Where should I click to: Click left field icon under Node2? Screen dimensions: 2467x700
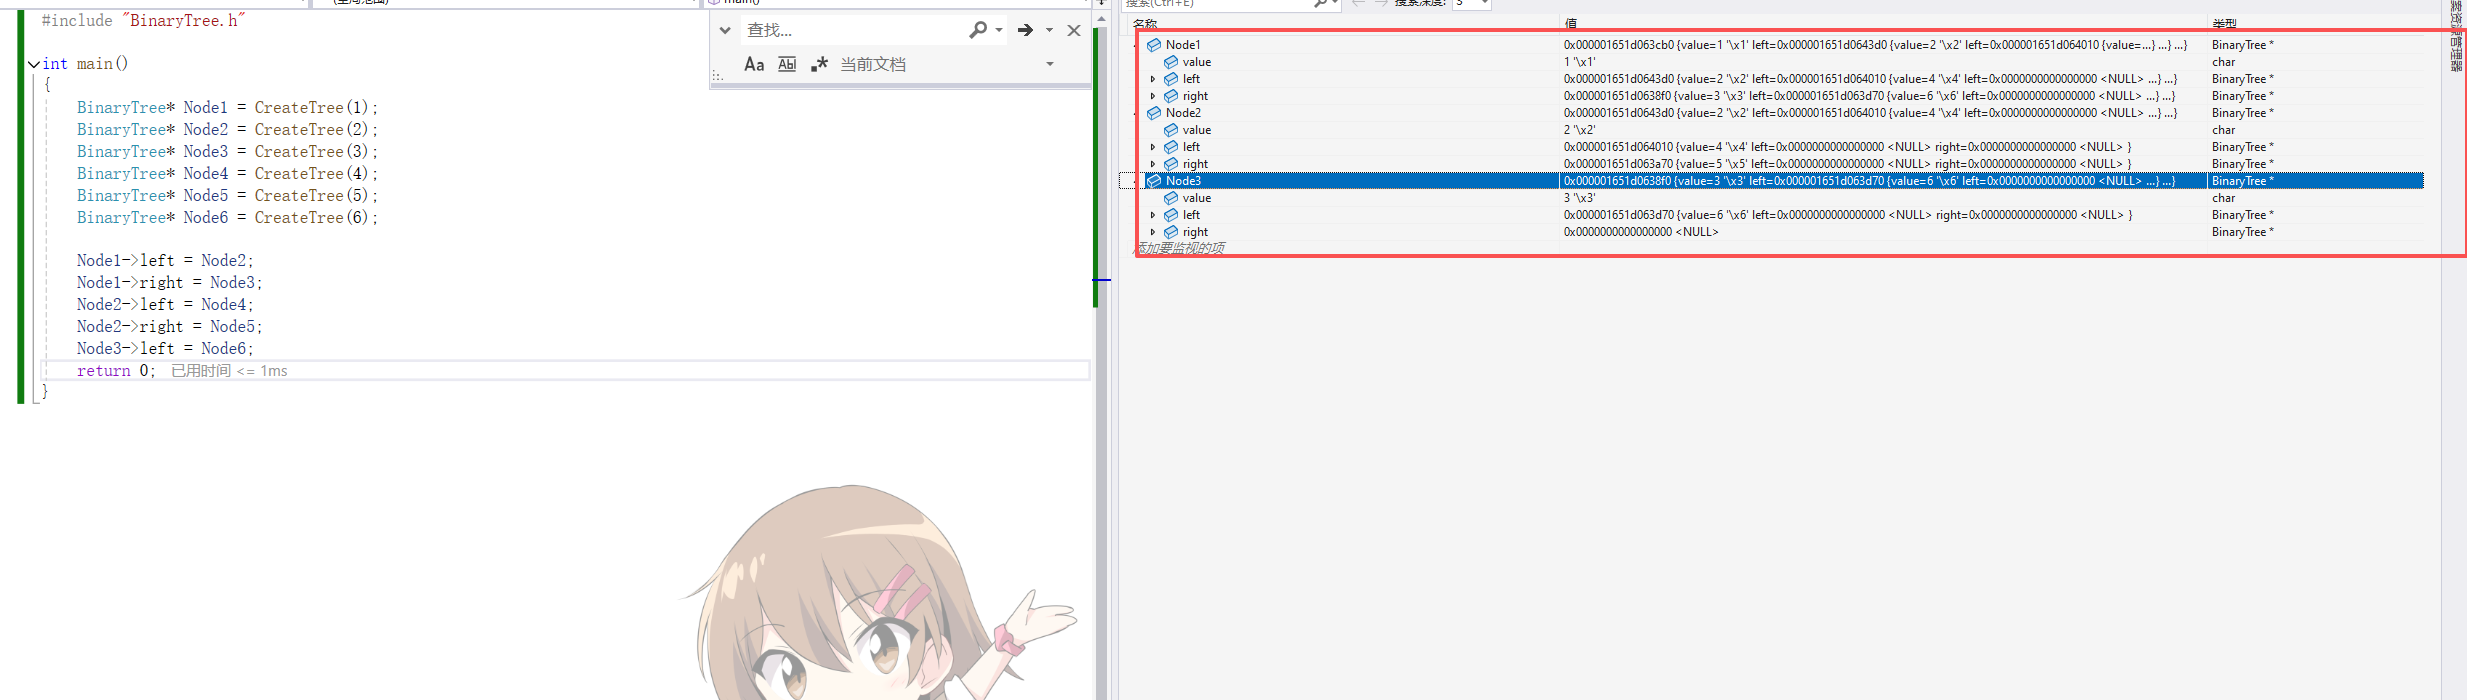tap(1171, 147)
